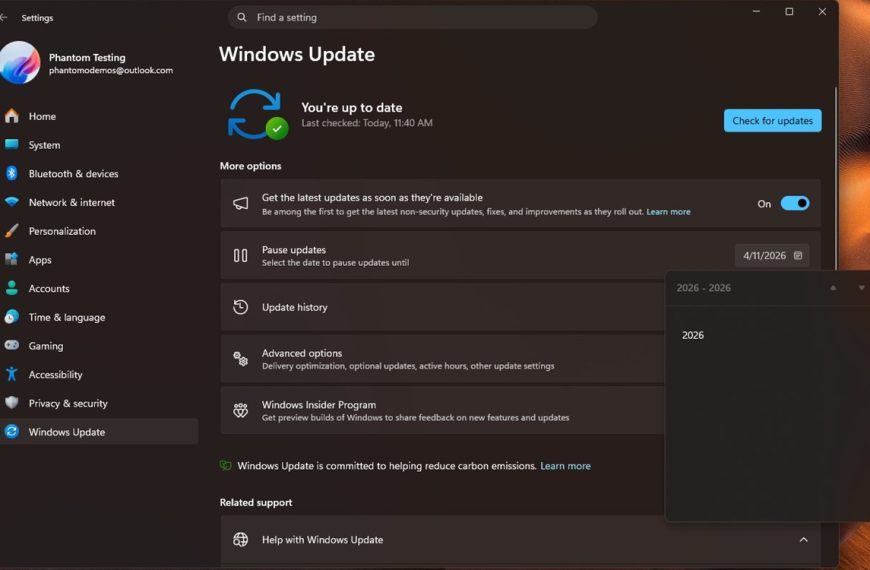Image resolution: width=870 pixels, height=570 pixels.
Task: Click the Help with Windows Update globe icon
Action: point(240,539)
